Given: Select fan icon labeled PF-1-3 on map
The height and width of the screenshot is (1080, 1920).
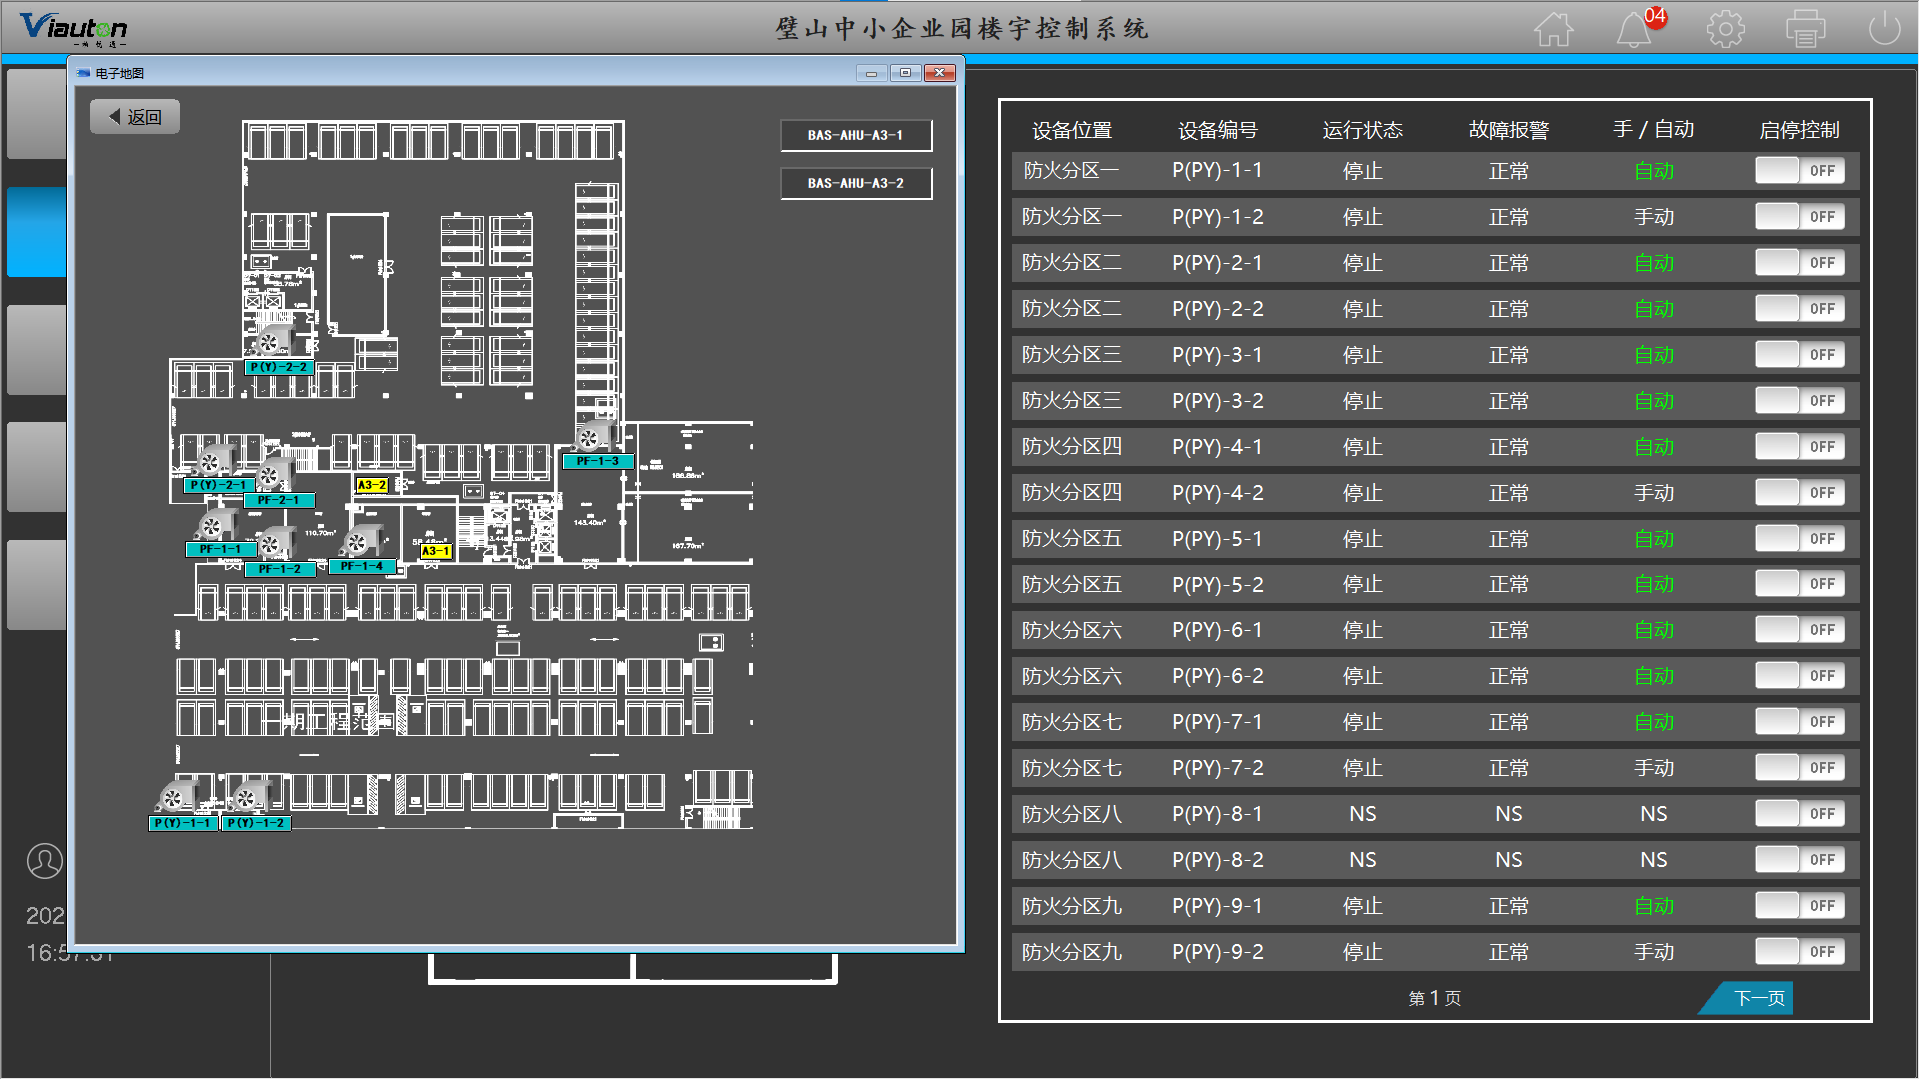Looking at the screenshot, I should [590, 438].
